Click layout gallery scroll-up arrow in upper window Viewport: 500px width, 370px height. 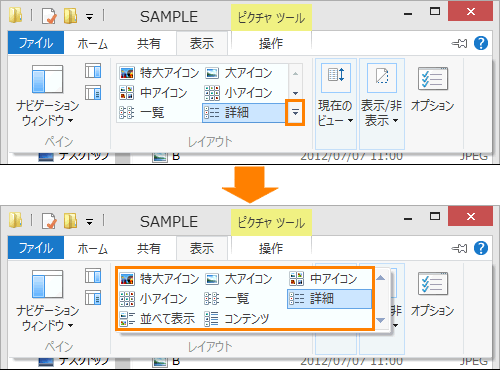click(295, 74)
